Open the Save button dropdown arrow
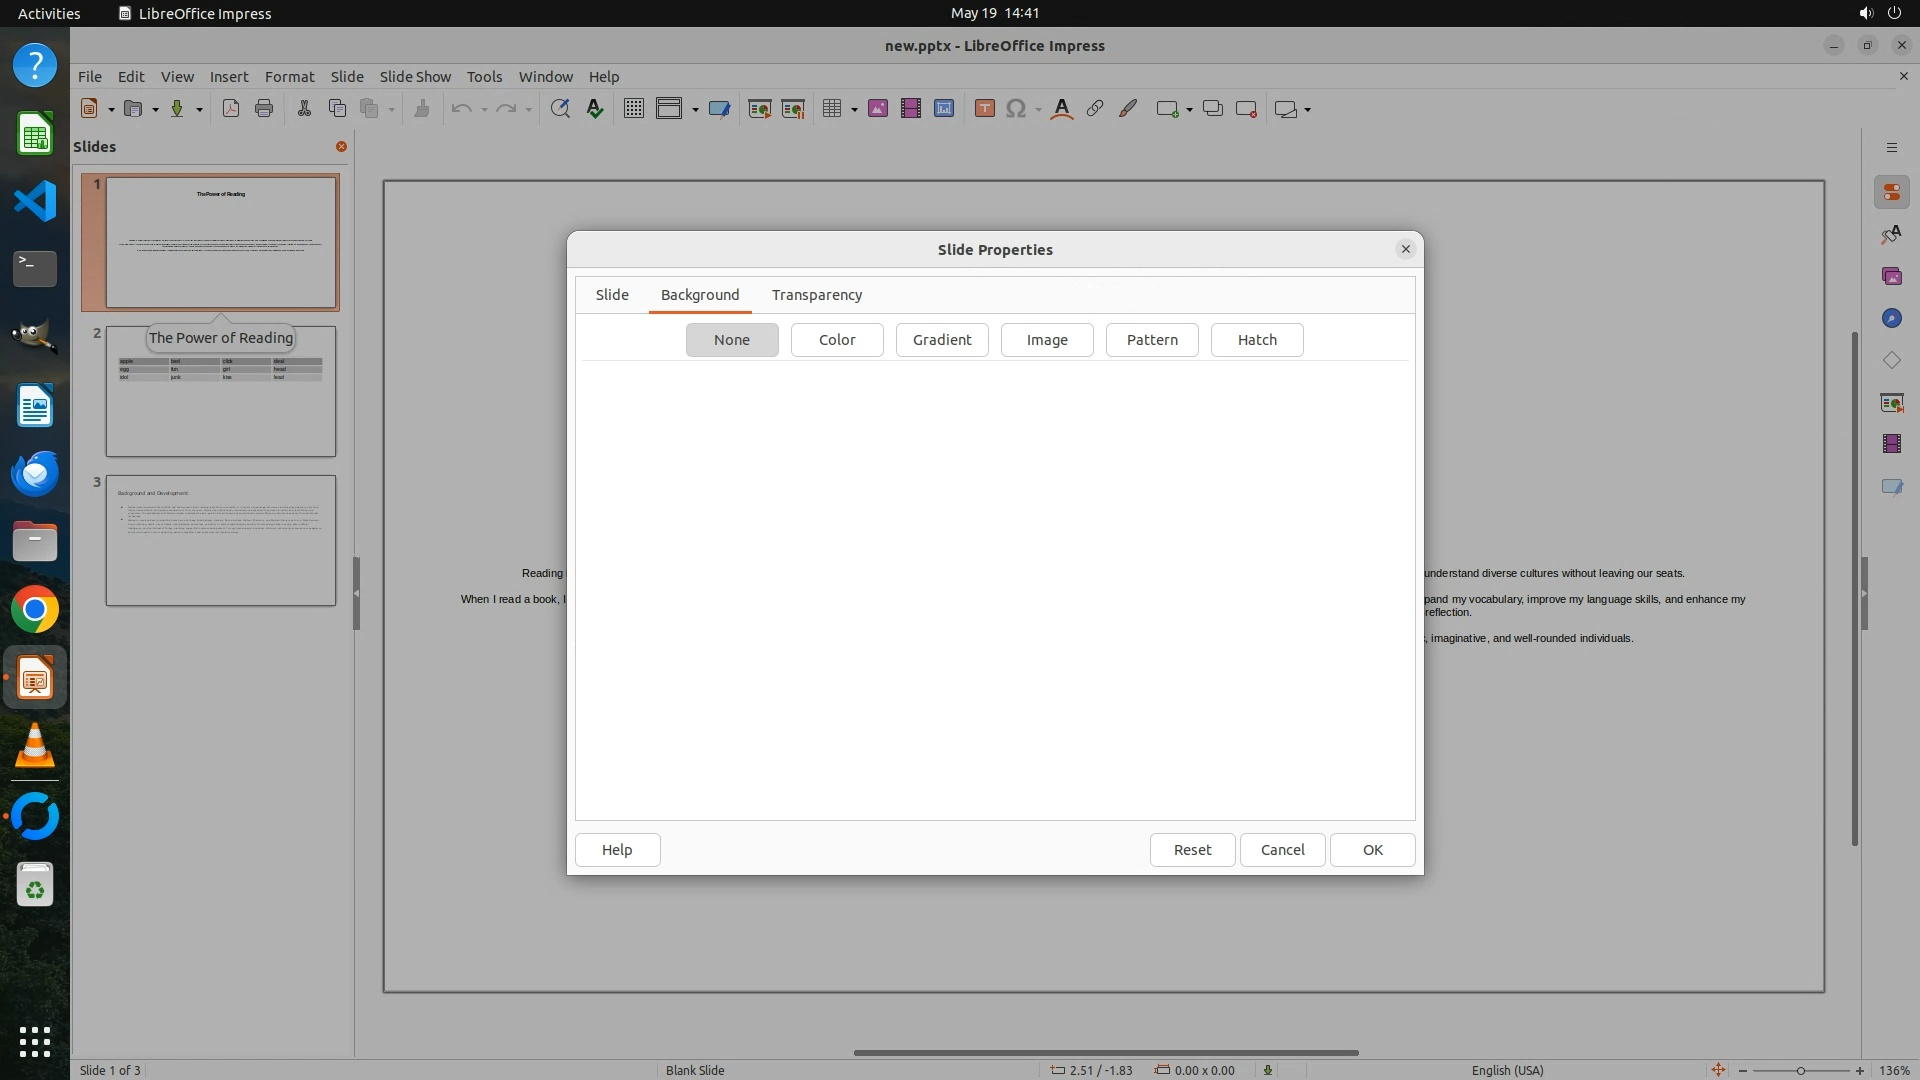The height and width of the screenshot is (1080, 1920). tap(199, 110)
